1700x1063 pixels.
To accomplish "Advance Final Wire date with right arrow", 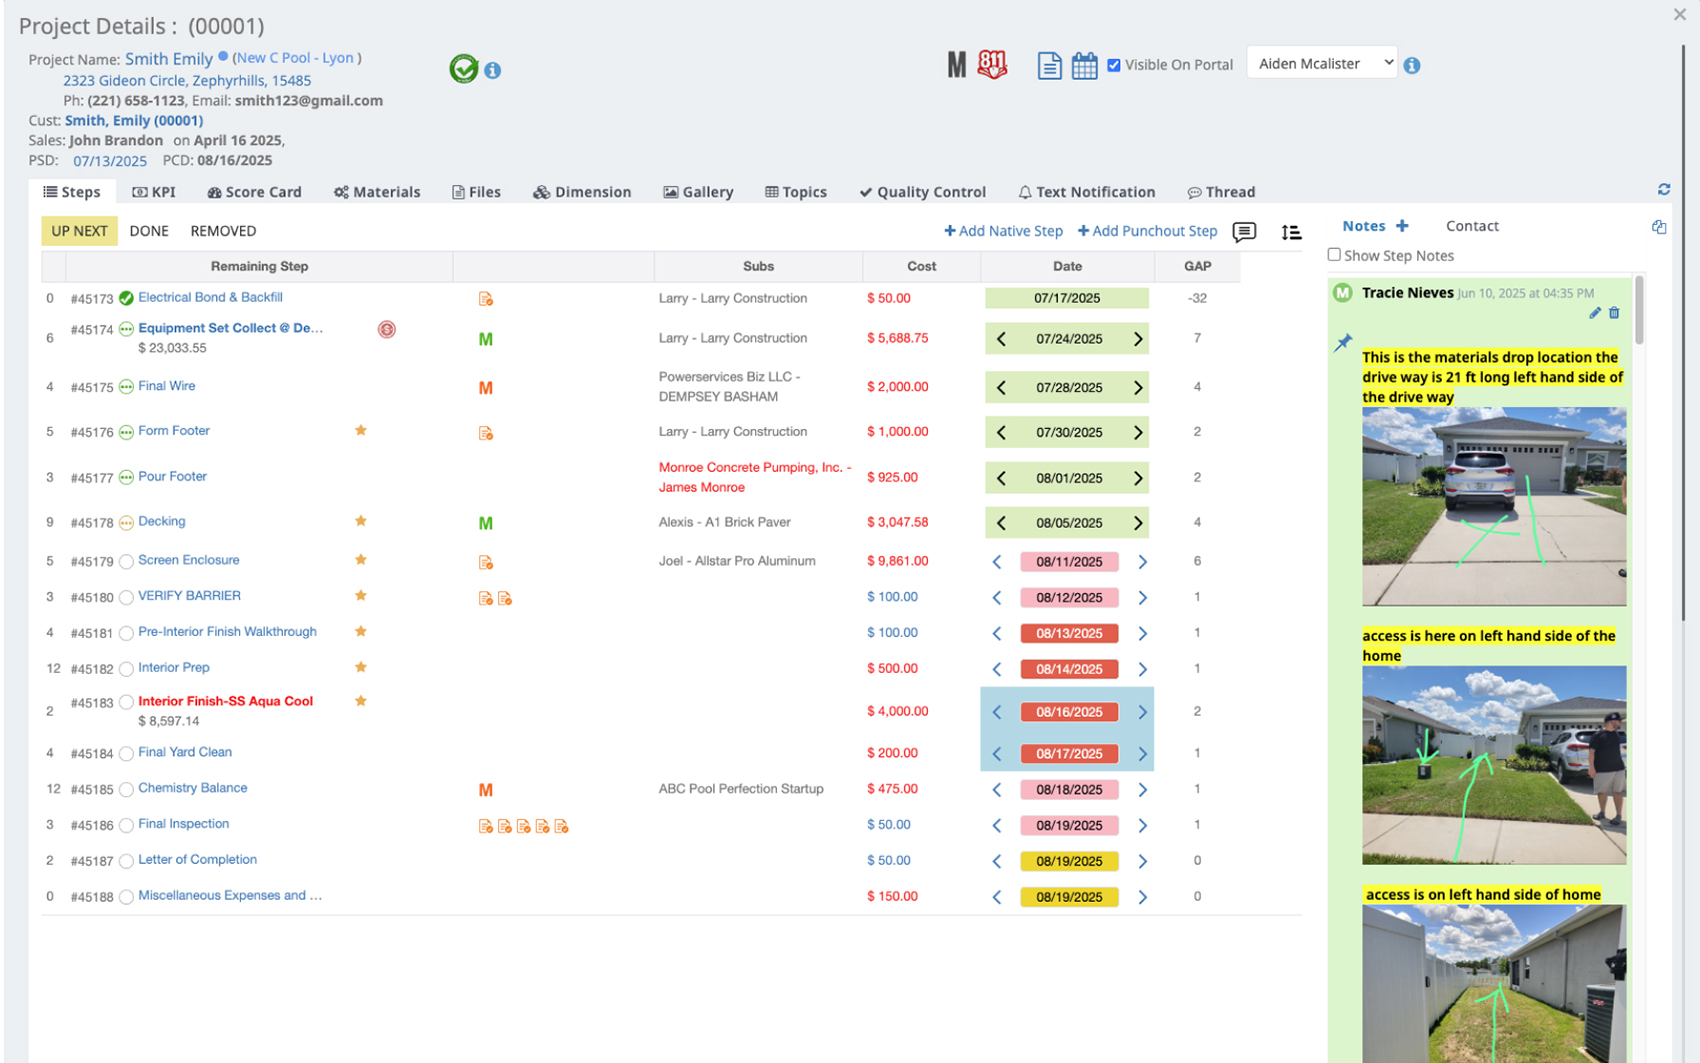I will coord(1137,388).
